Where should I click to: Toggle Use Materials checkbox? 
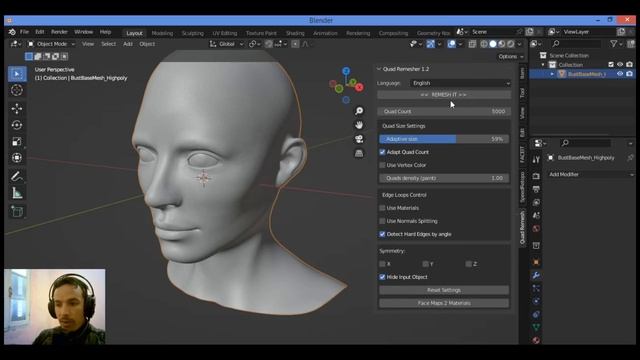pyautogui.click(x=382, y=208)
